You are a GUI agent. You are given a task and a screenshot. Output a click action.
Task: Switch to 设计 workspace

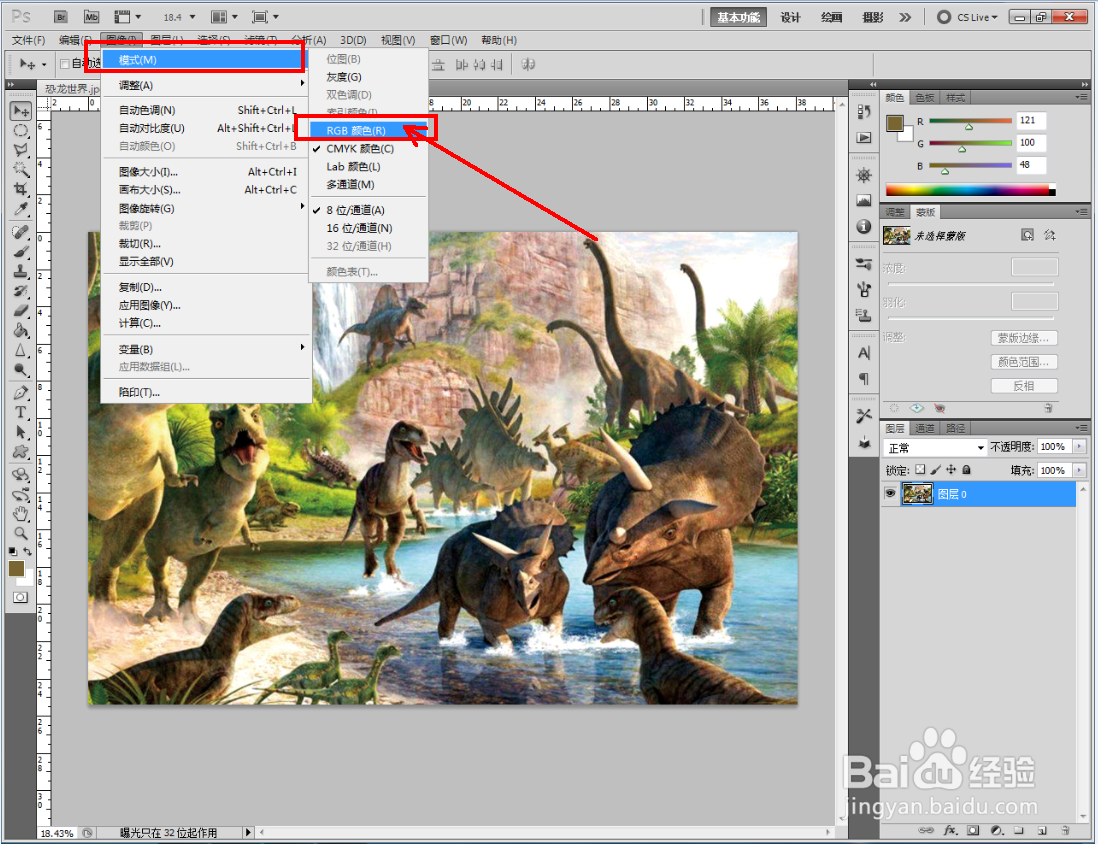[791, 18]
